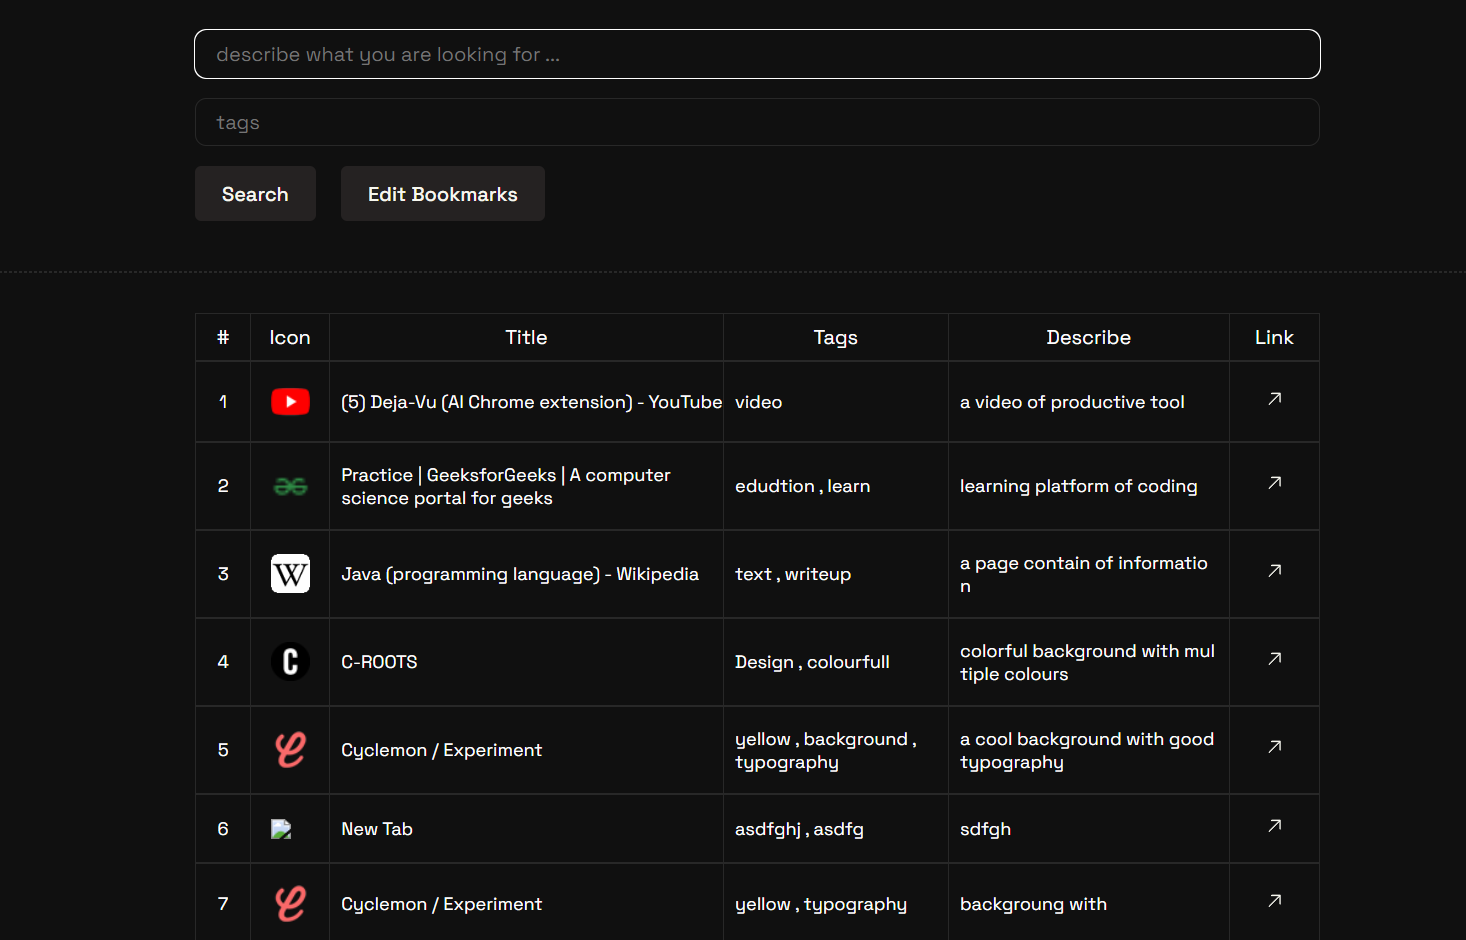Screen dimensions: 1466x940
Task: Click 'learning platform of coding' description
Action: click(1078, 486)
